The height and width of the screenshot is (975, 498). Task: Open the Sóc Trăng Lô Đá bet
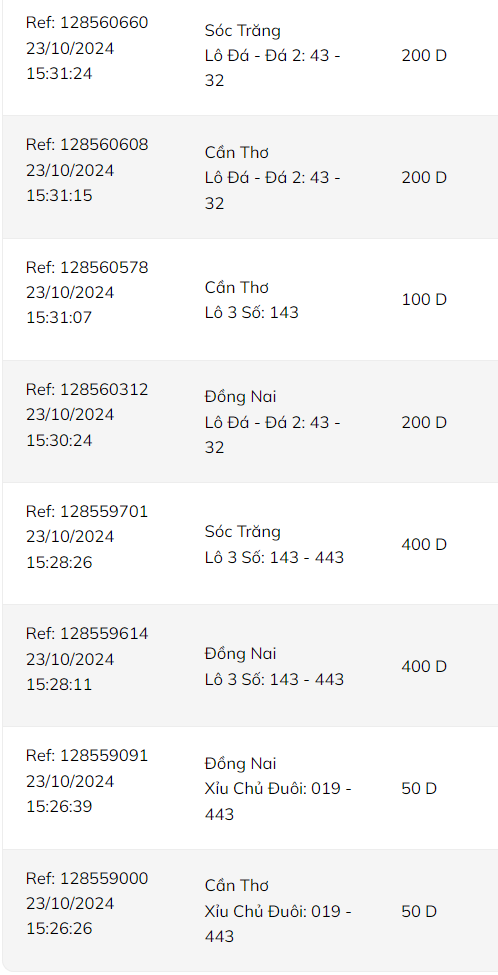[x=272, y=55]
